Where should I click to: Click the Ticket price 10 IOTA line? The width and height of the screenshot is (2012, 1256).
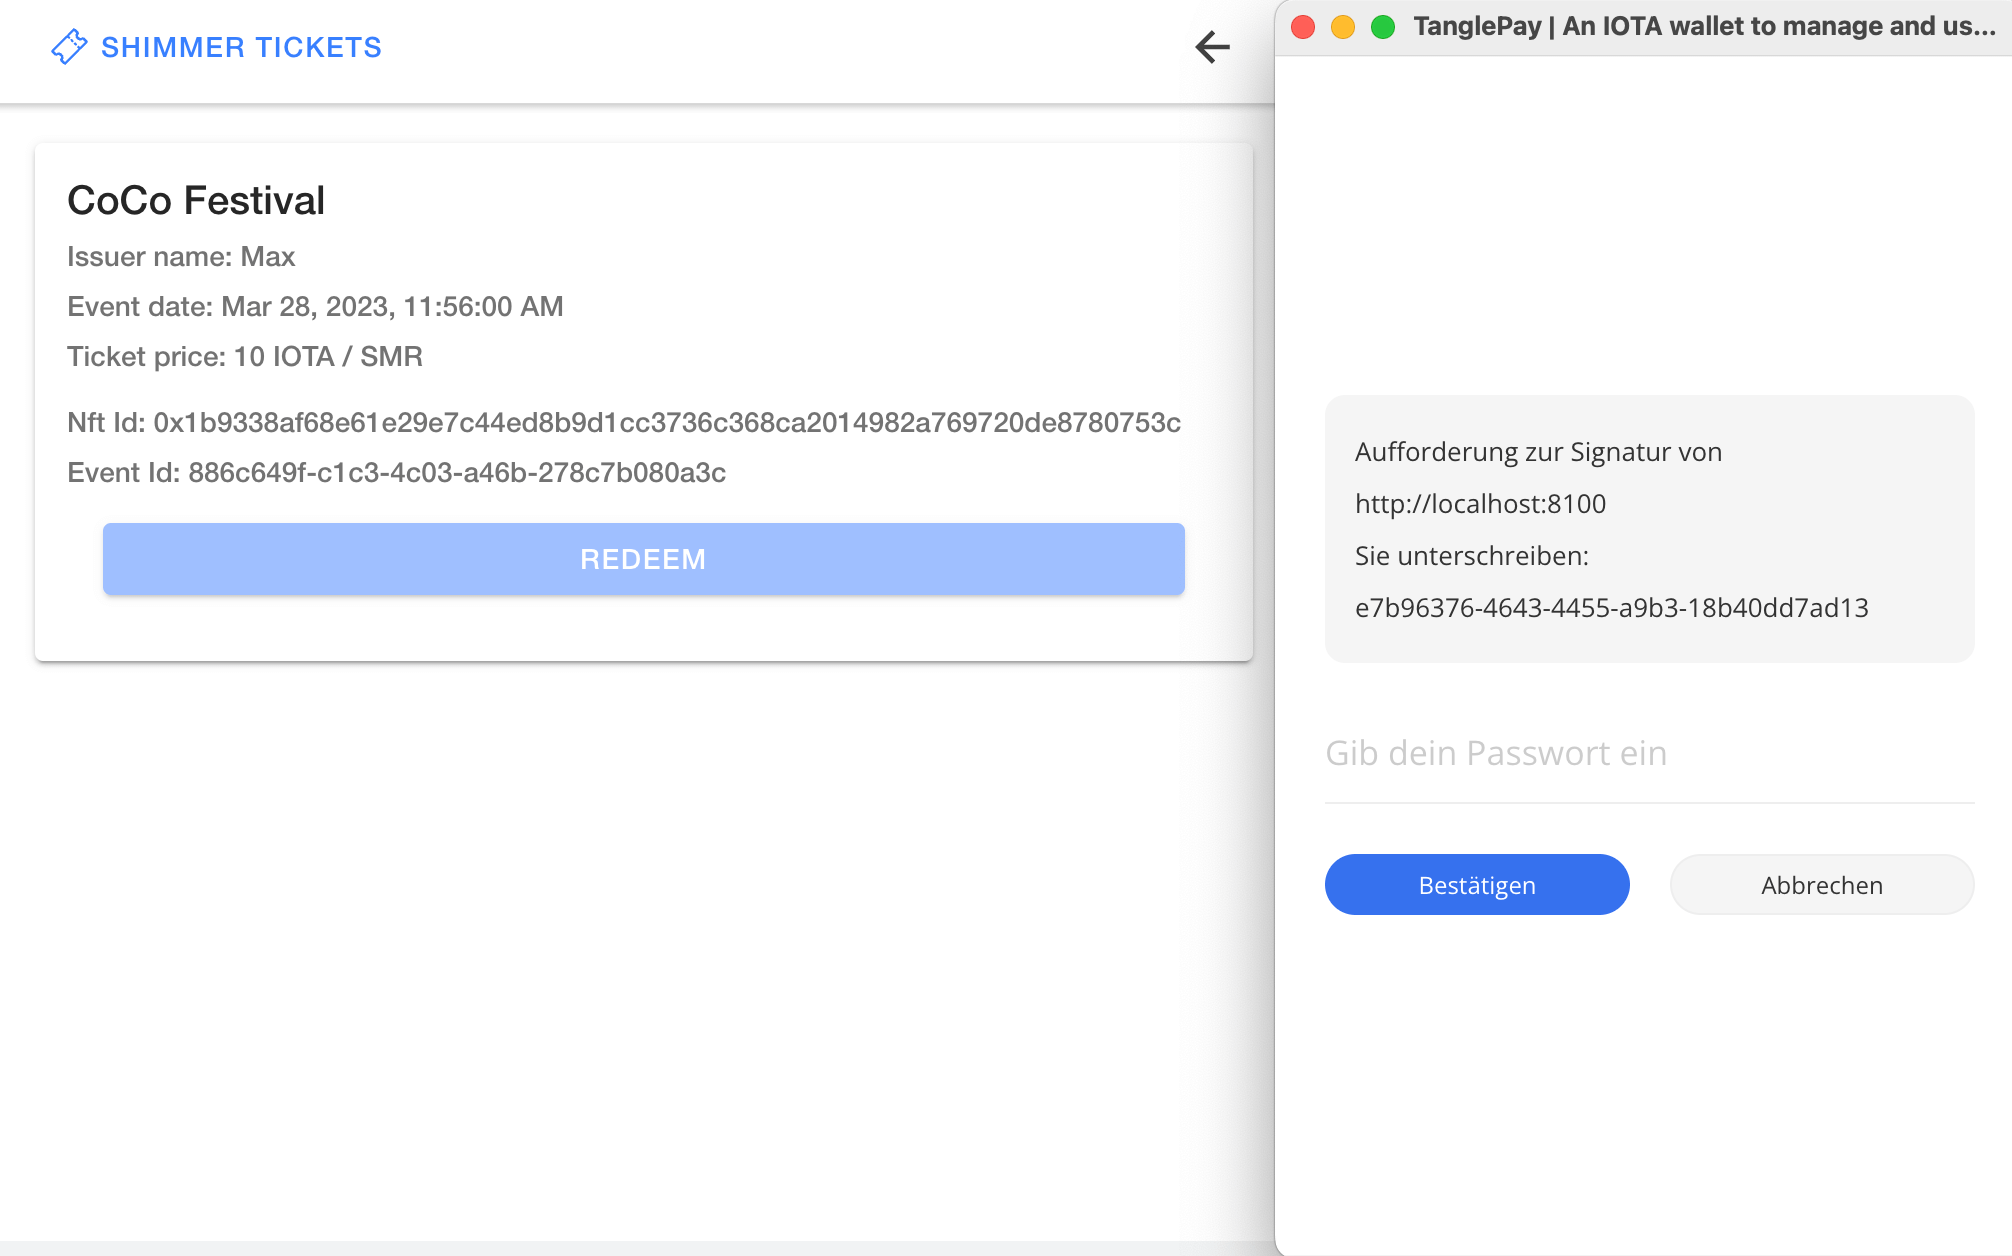[x=245, y=356]
